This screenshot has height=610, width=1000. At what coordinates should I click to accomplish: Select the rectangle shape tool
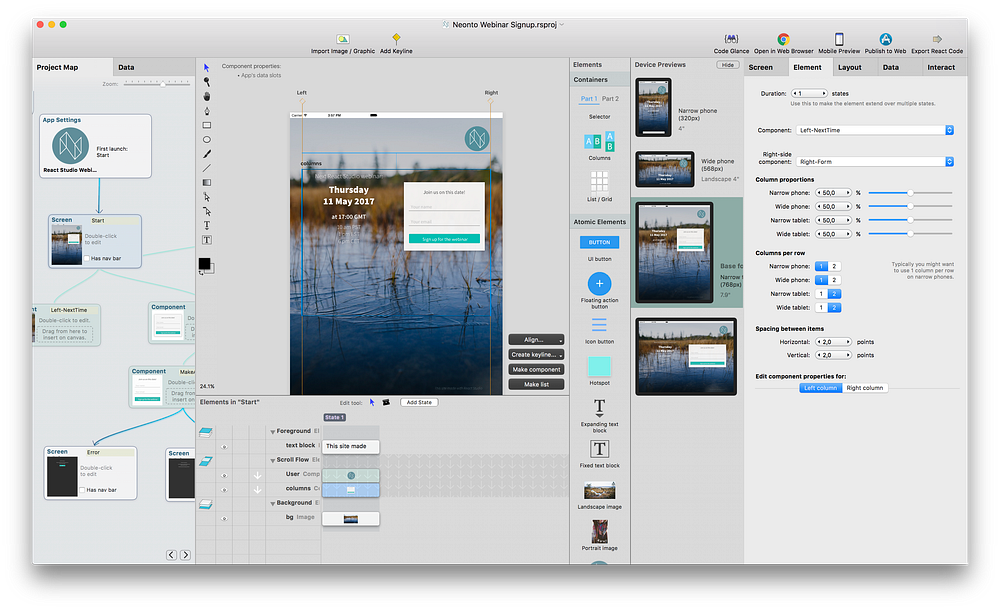207,125
